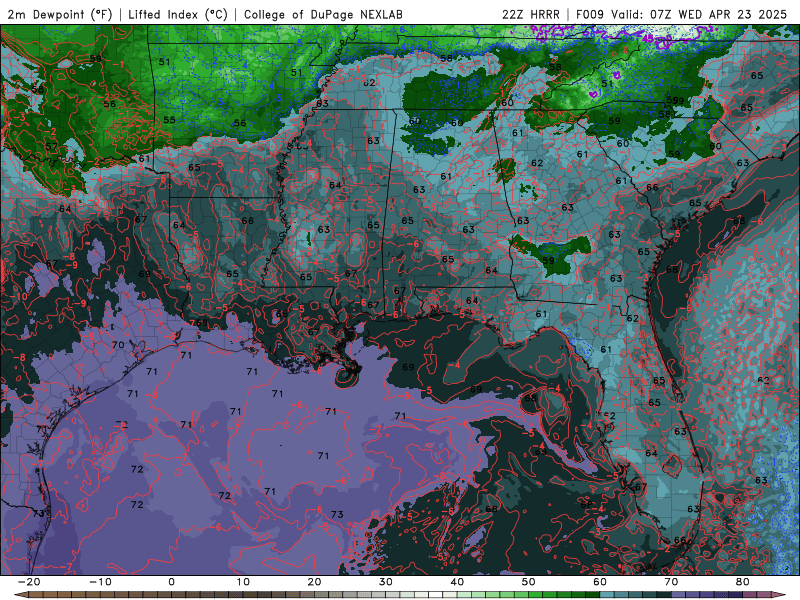Click the 80 label on the color scale
The height and width of the screenshot is (600, 800).
pos(743,582)
